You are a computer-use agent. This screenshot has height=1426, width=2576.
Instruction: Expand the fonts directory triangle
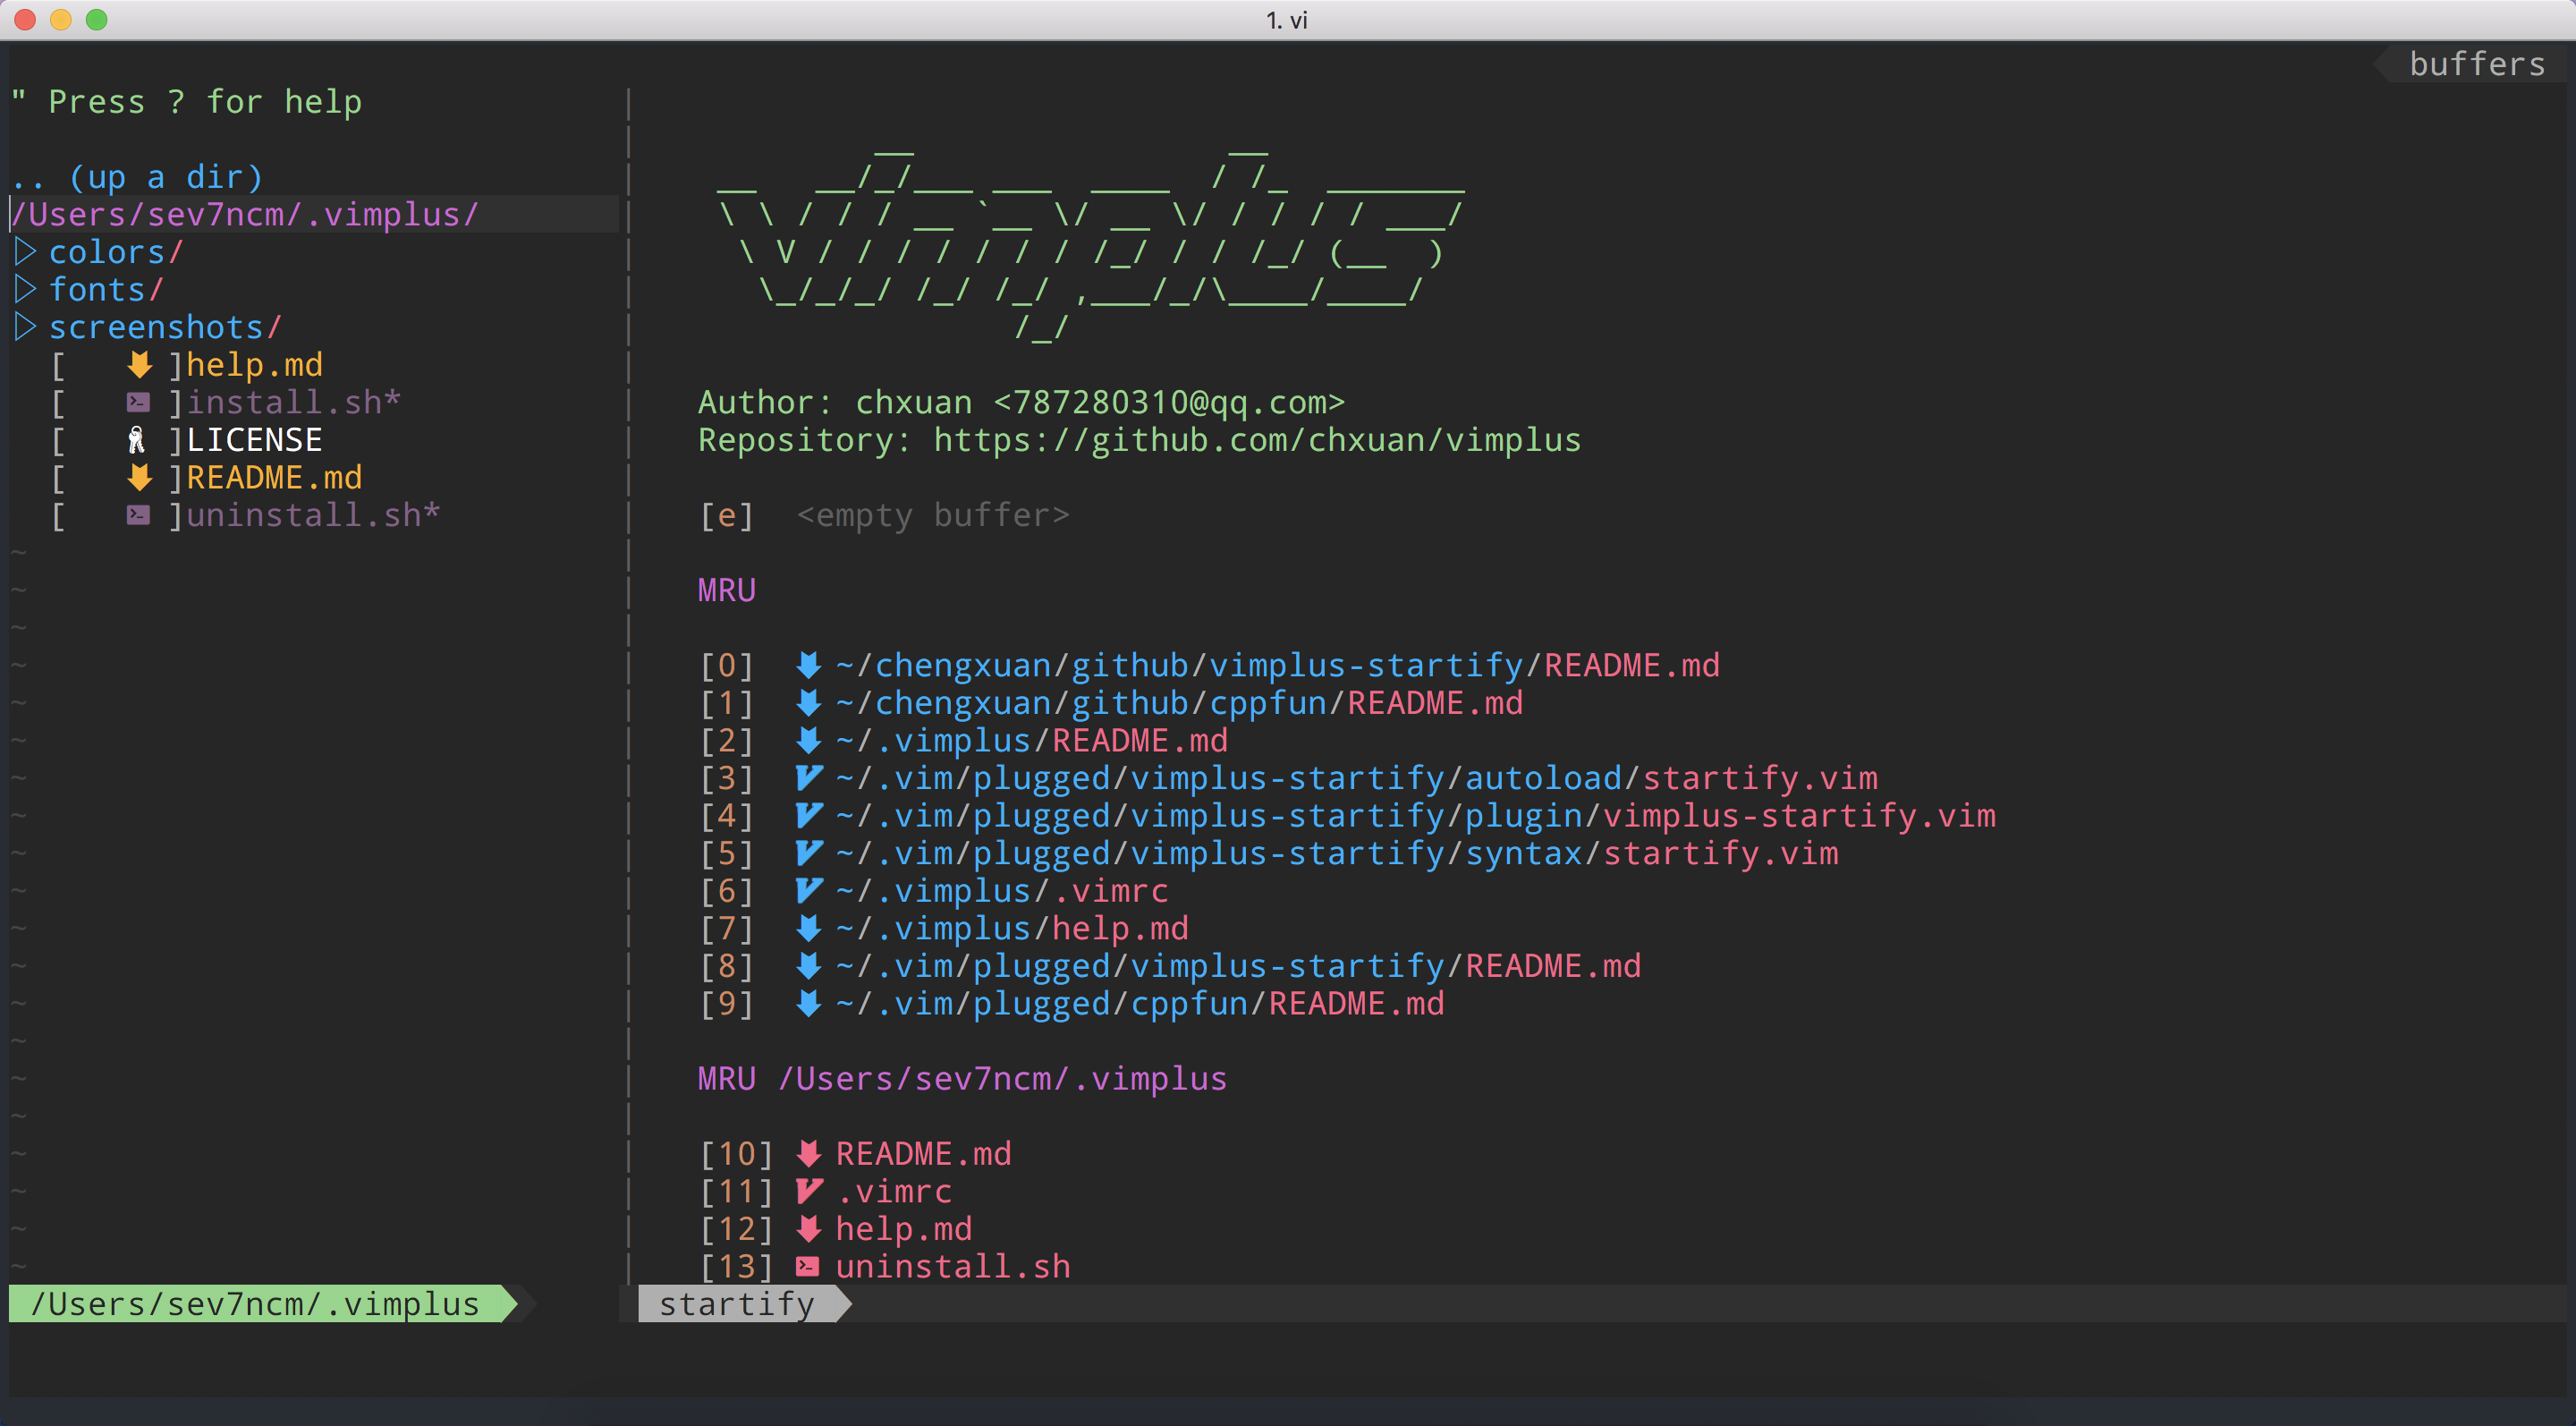(x=26, y=290)
